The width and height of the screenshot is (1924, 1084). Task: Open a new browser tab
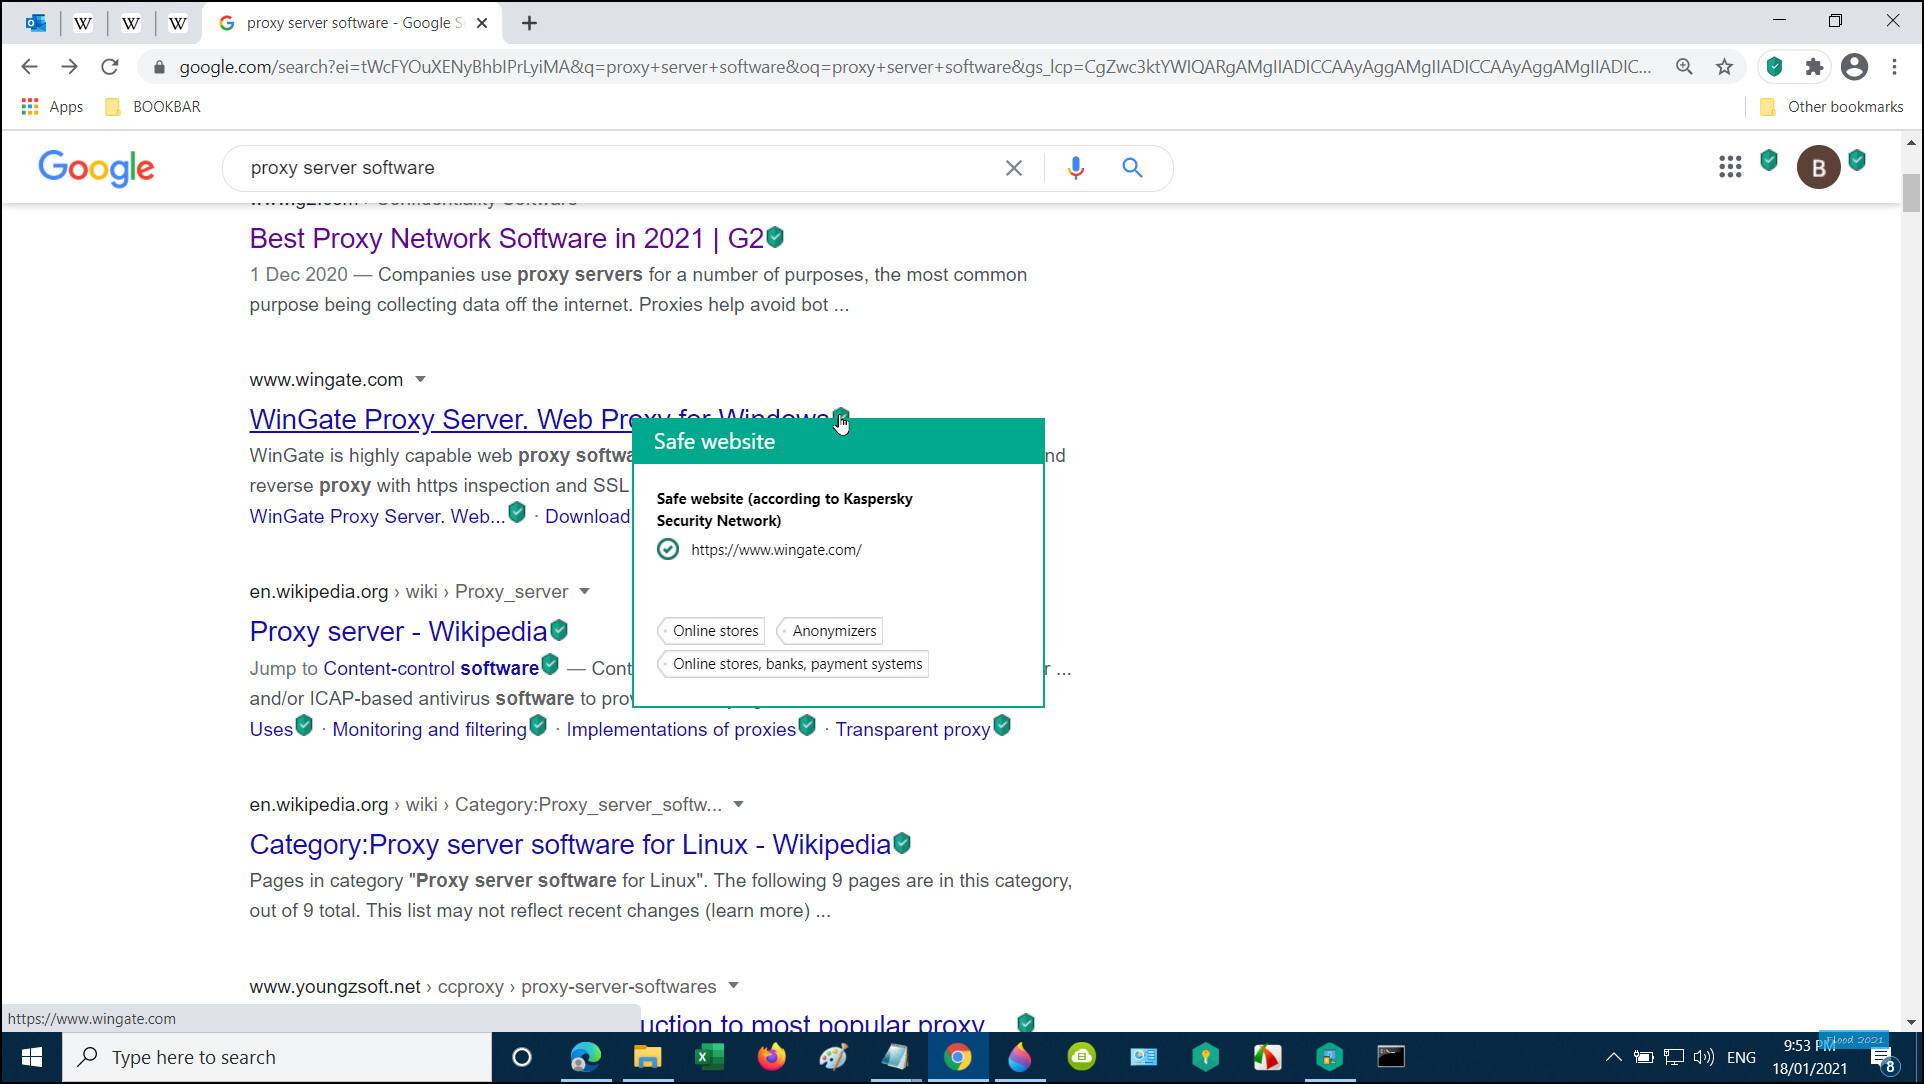(529, 23)
